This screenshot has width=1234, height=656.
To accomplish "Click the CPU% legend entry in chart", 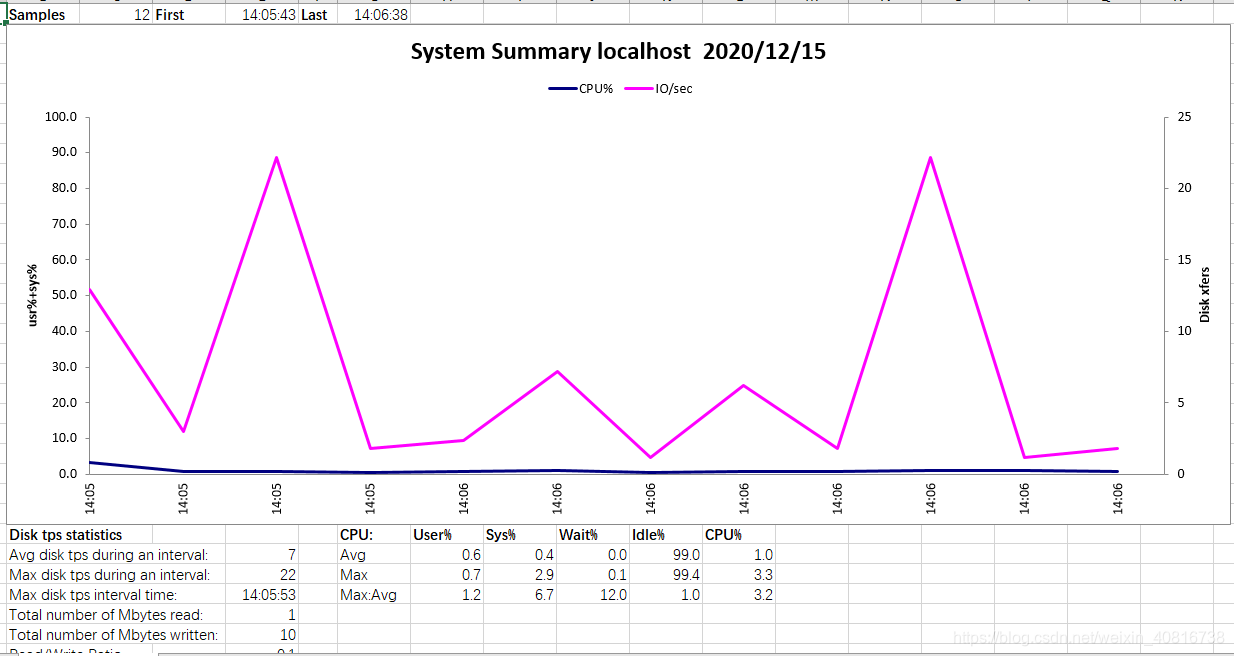I will [581, 89].
